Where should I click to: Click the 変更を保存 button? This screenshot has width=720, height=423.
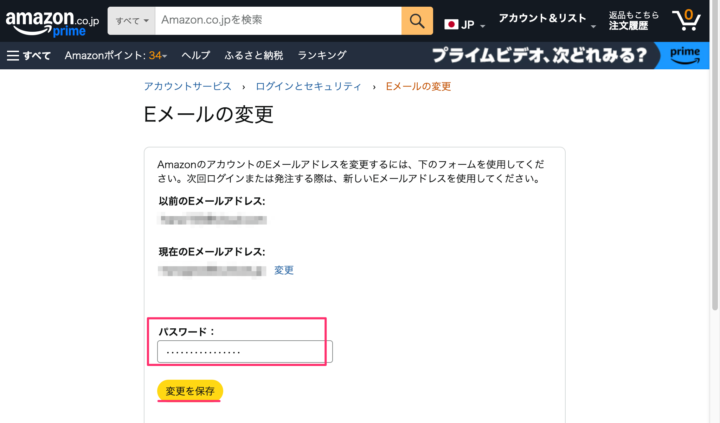point(190,390)
